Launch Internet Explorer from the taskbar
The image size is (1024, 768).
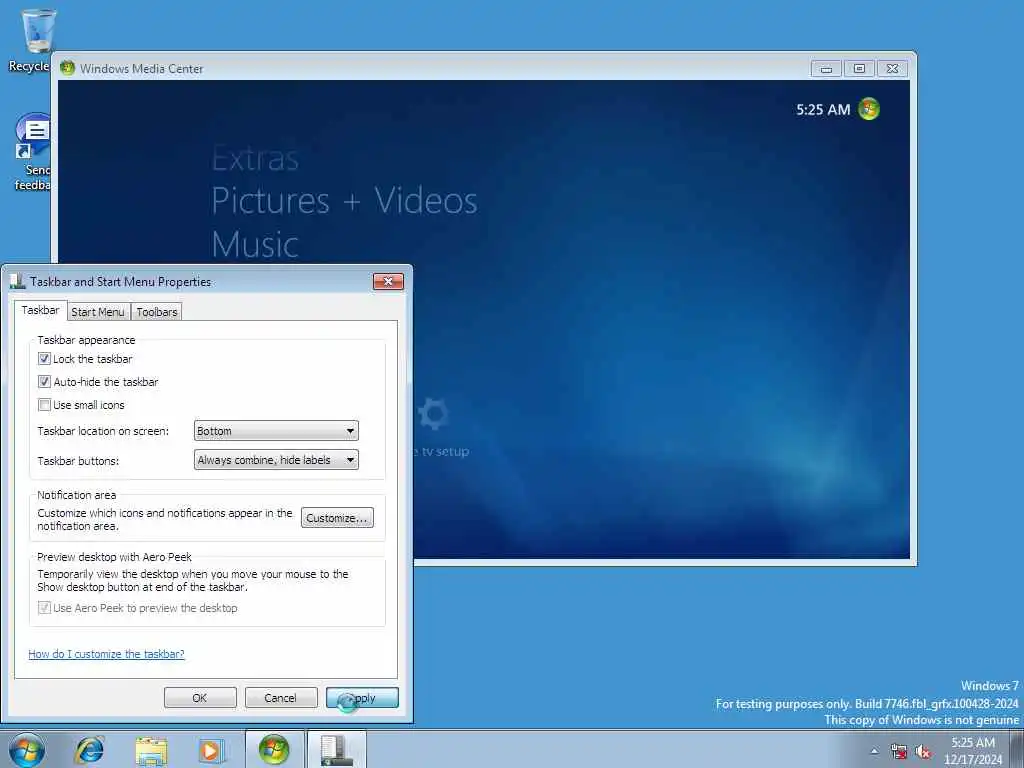[x=89, y=750]
